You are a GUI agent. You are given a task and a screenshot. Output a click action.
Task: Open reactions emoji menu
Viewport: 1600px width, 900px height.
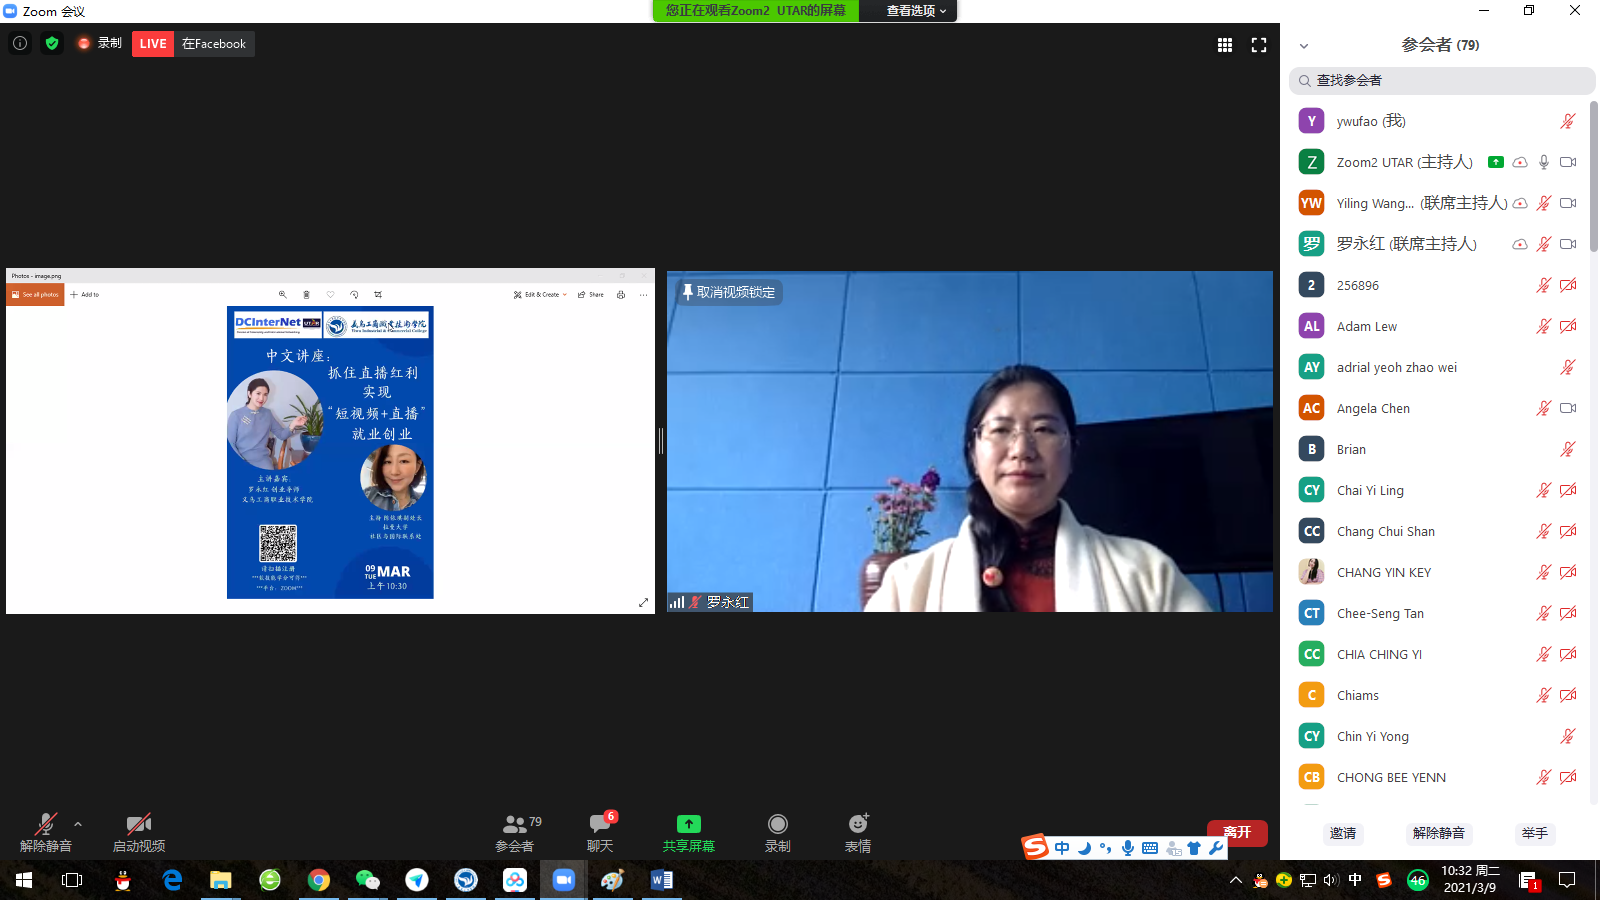tap(858, 832)
